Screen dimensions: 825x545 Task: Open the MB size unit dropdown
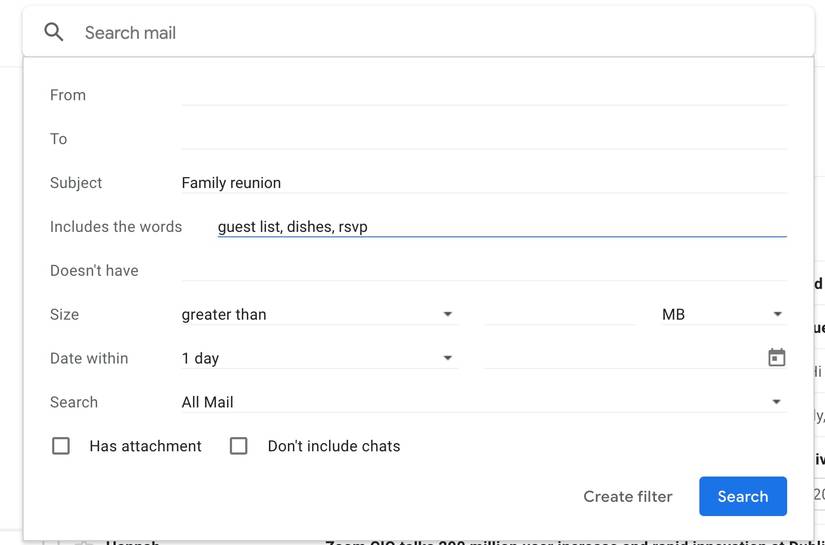722,314
